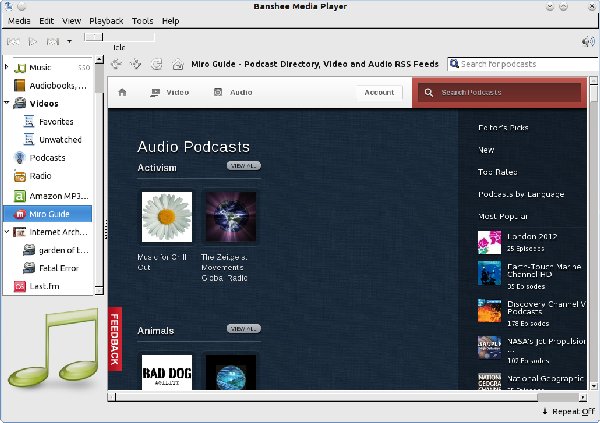Select Amazon MP3 store icon
This screenshot has height=423, width=600.
[20, 196]
